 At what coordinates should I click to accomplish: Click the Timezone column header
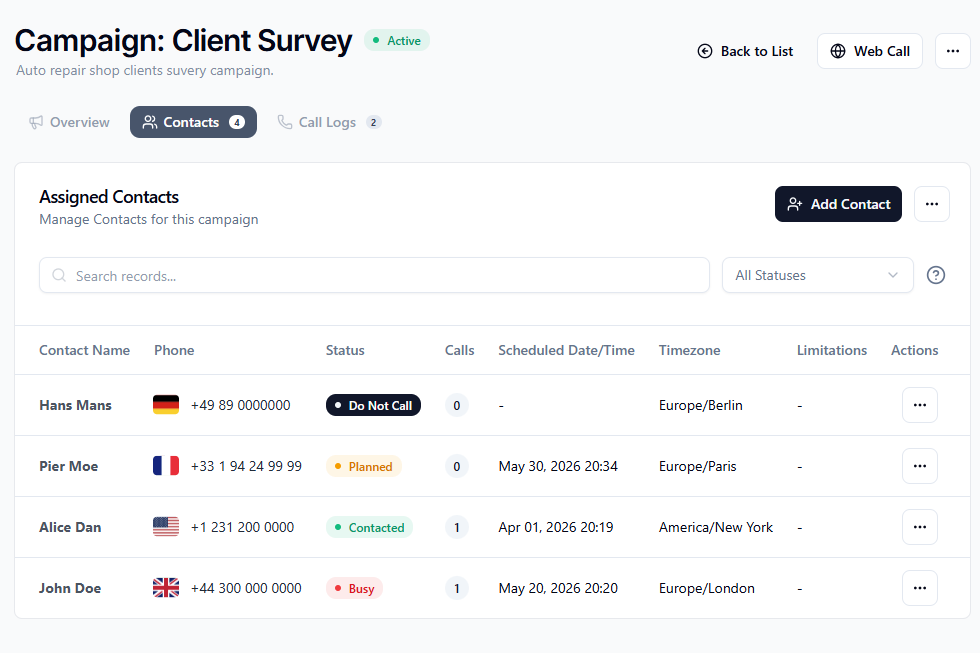(x=689, y=351)
